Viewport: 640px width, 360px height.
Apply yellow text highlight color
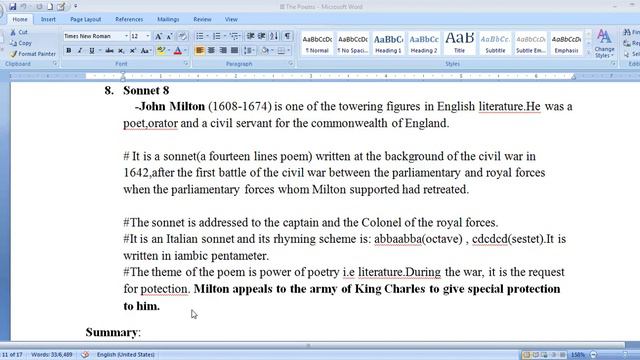(x=161, y=51)
